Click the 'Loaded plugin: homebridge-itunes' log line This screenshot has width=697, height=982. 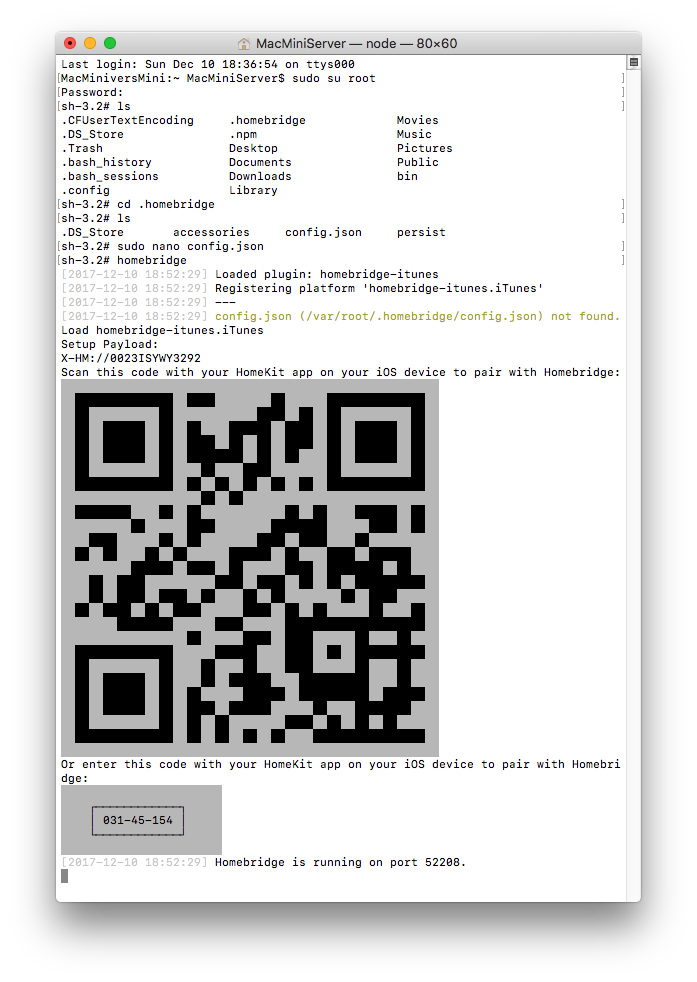326,274
